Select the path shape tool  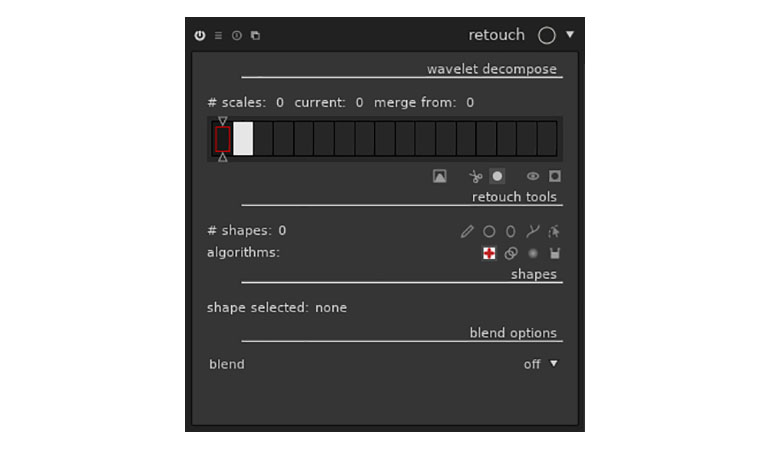pyautogui.click(x=533, y=231)
